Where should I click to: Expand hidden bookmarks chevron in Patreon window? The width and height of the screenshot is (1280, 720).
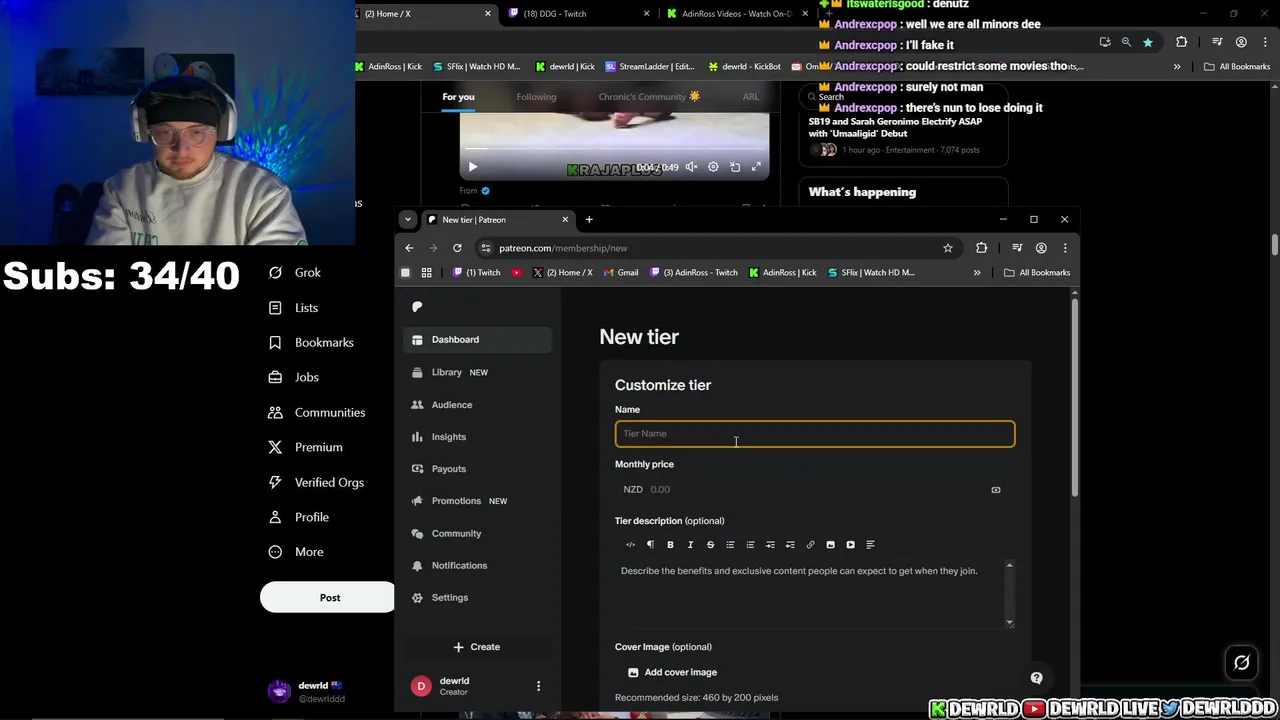[977, 273]
